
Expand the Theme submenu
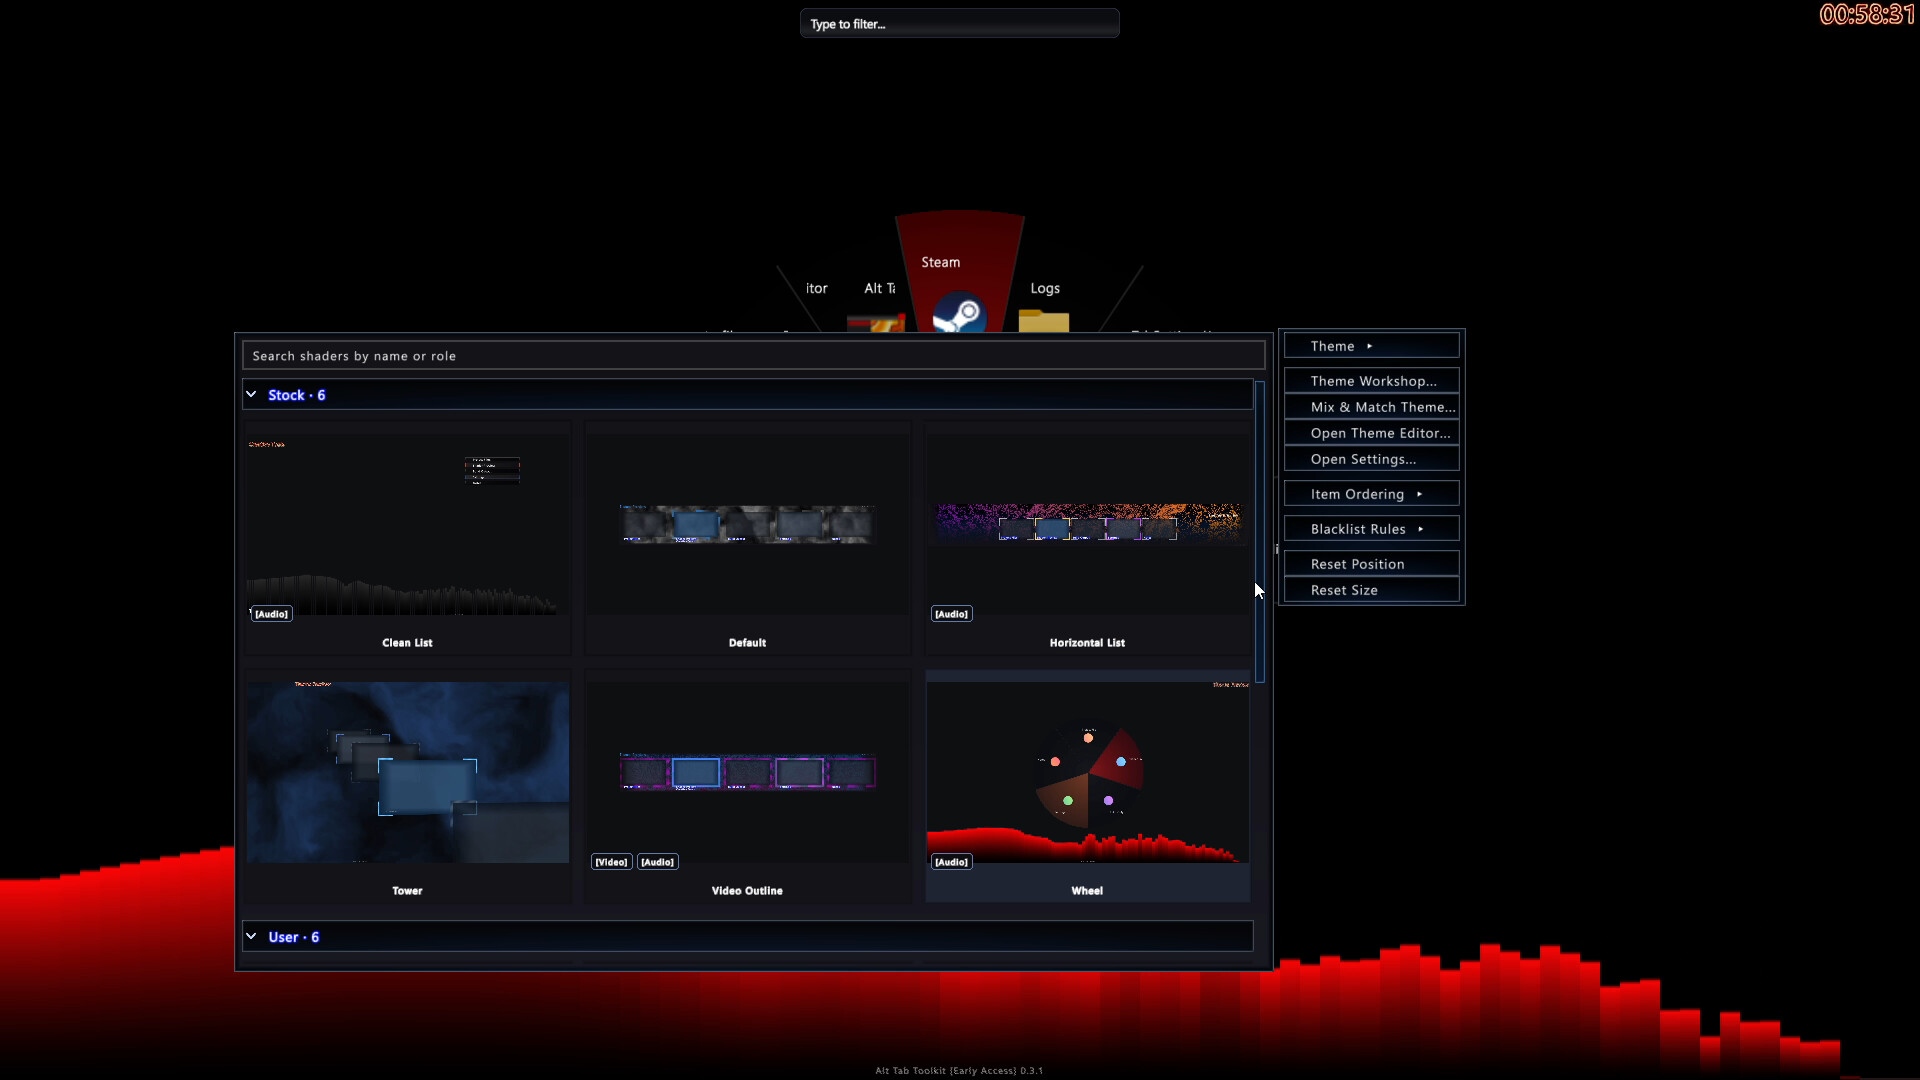click(1371, 346)
